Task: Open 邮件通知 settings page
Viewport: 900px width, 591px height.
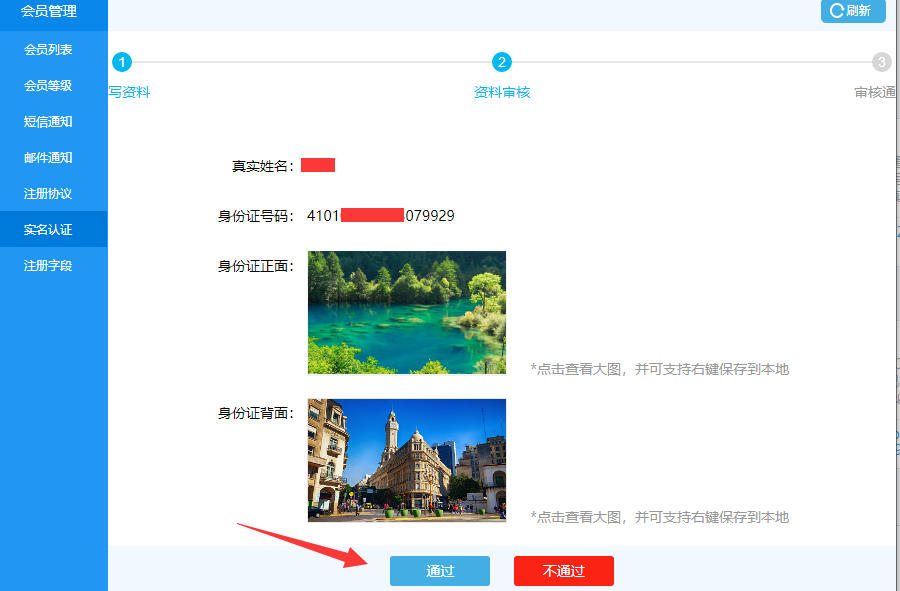Action: coord(49,158)
